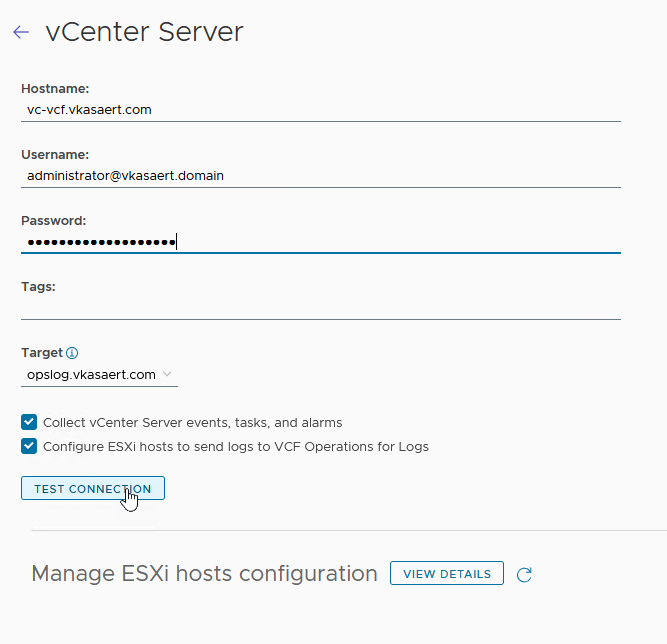Open the Target dropdown showing opslog.vkasaert.com

coord(98,374)
